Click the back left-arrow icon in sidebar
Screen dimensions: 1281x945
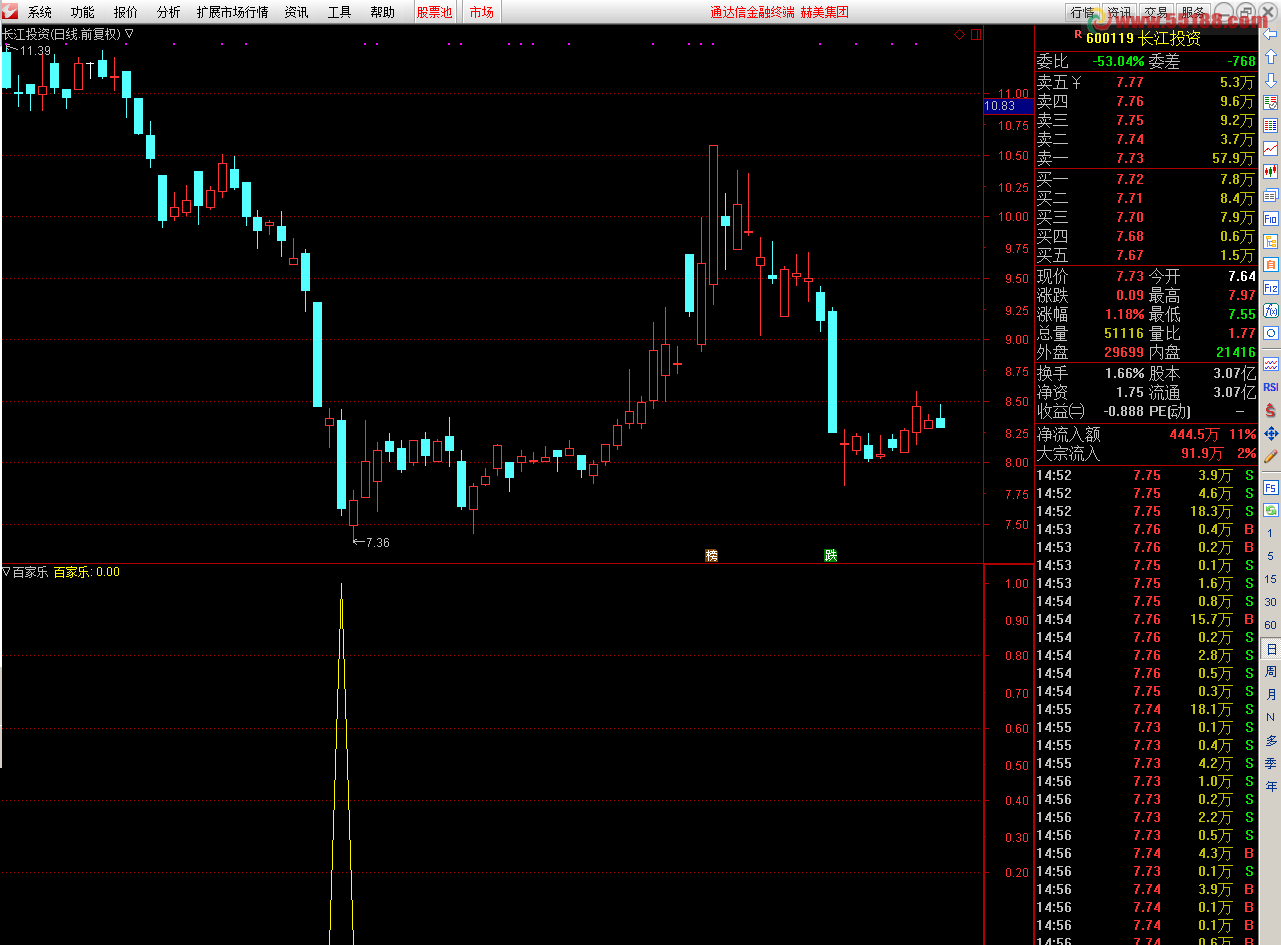(x=1271, y=34)
